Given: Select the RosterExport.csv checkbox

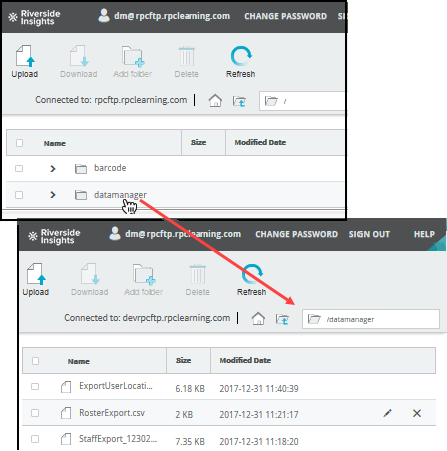Looking at the screenshot, I should pos(35,413).
